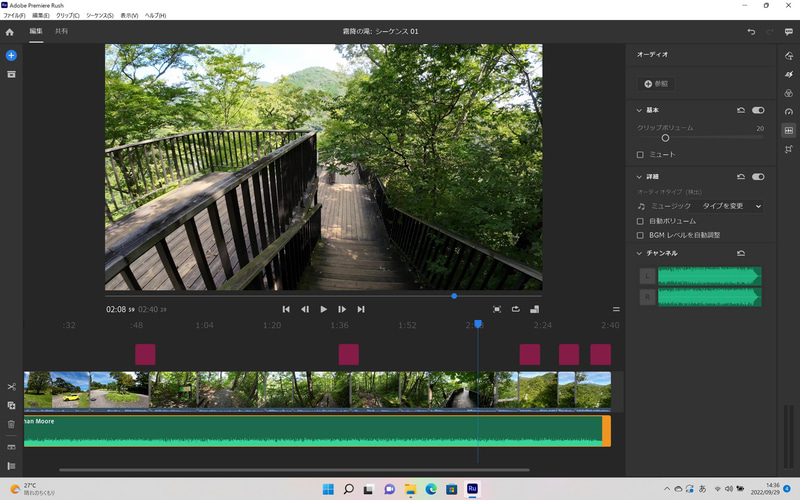This screenshot has height=500, width=800.
Task: Click the 参照 browse button
Action: click(656, 84)
